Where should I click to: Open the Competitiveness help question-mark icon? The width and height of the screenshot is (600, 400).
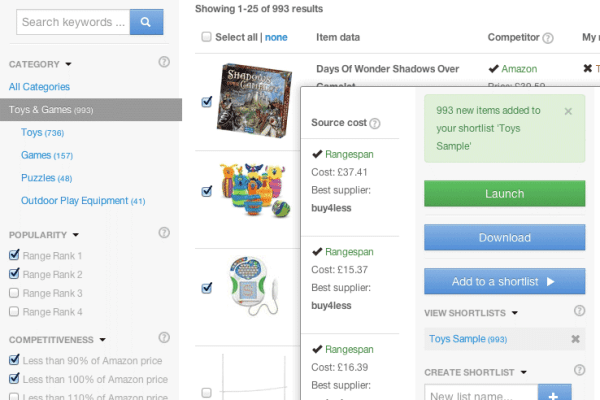point(164,337)
